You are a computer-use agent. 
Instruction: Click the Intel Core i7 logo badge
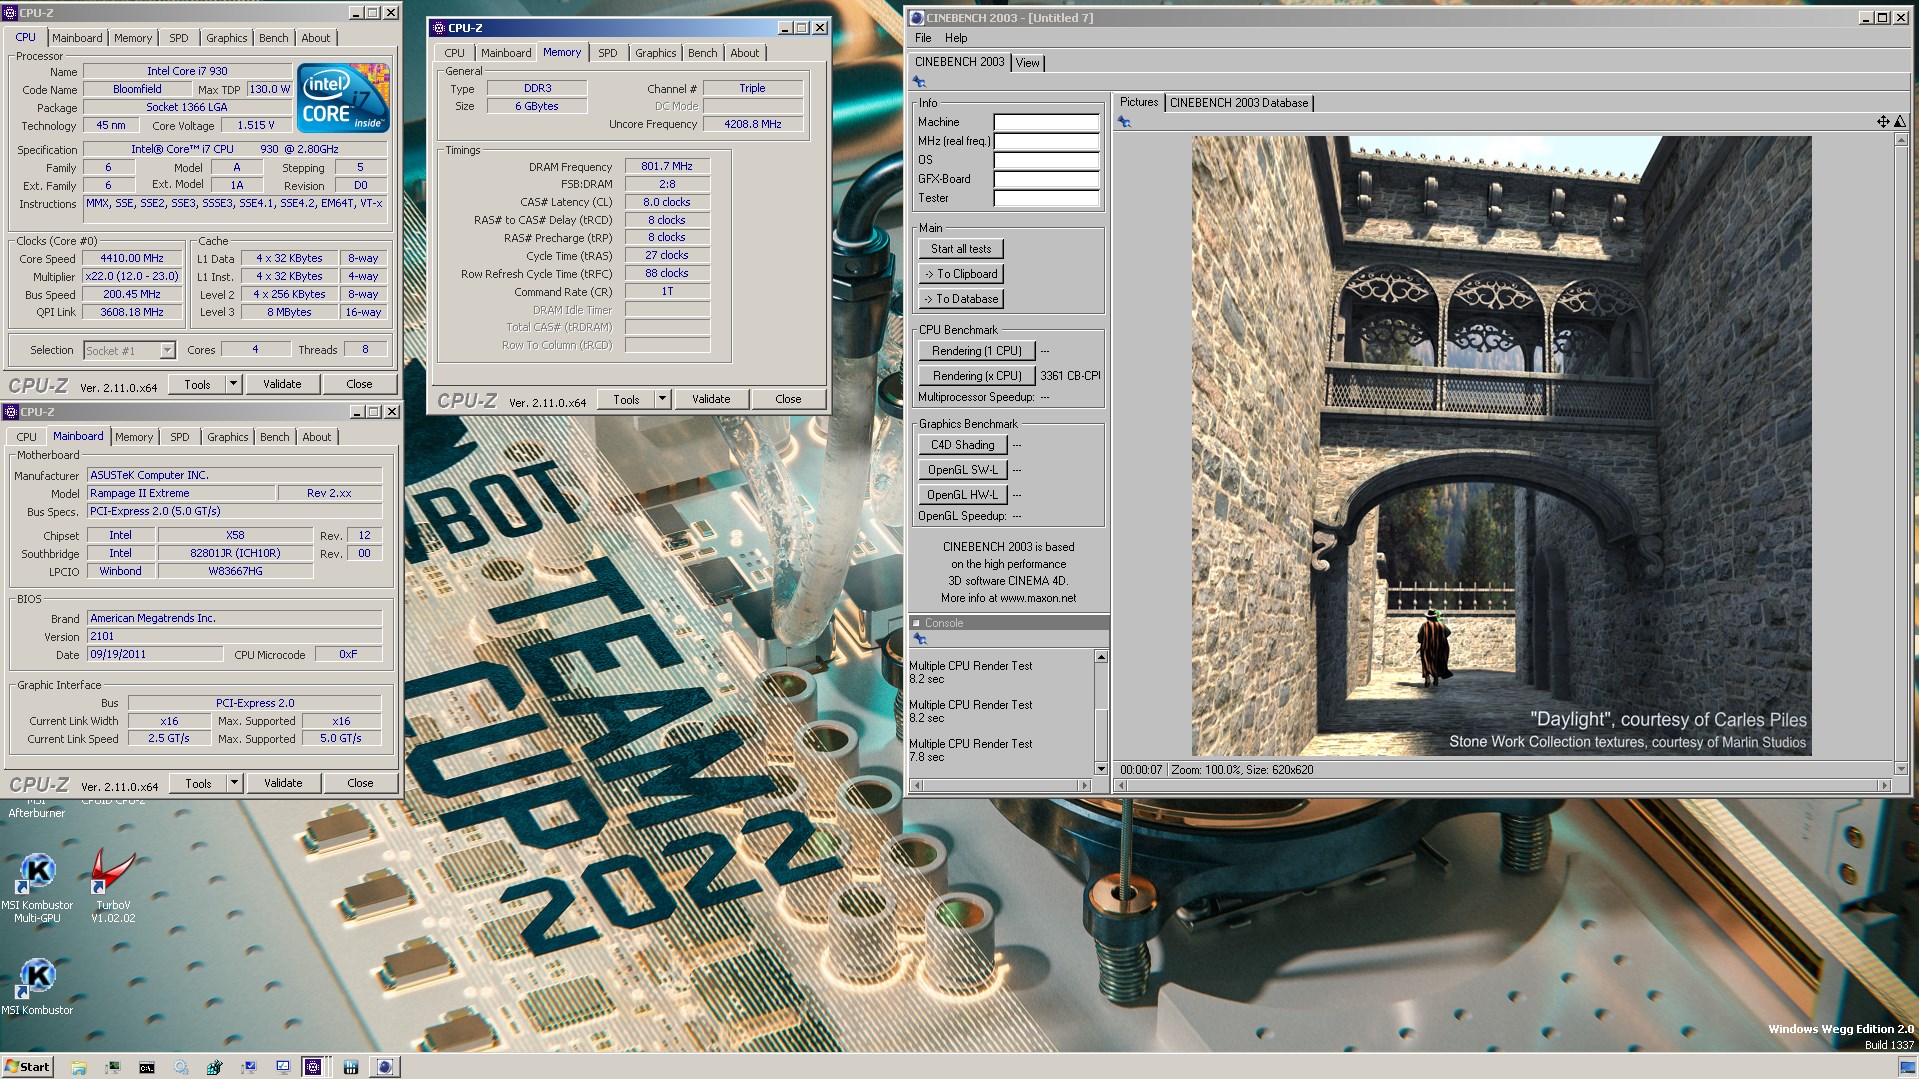pyautogui.click(x=343, y=98)
